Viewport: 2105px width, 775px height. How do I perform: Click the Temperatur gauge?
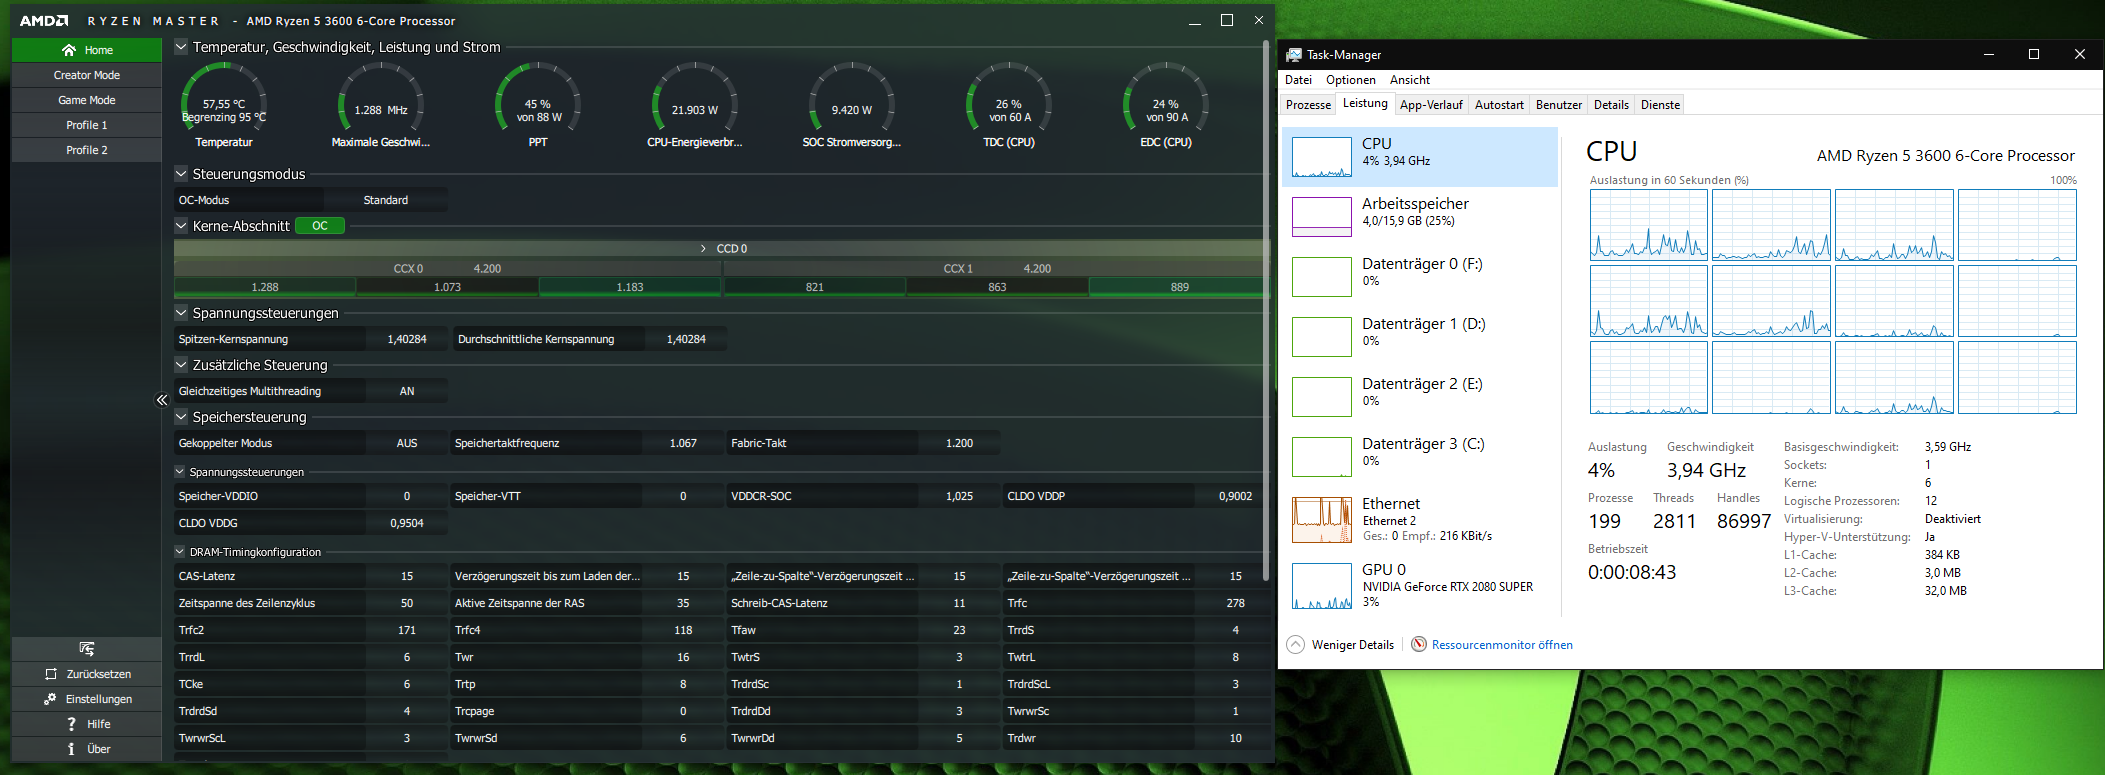click(x=224, y=104)
